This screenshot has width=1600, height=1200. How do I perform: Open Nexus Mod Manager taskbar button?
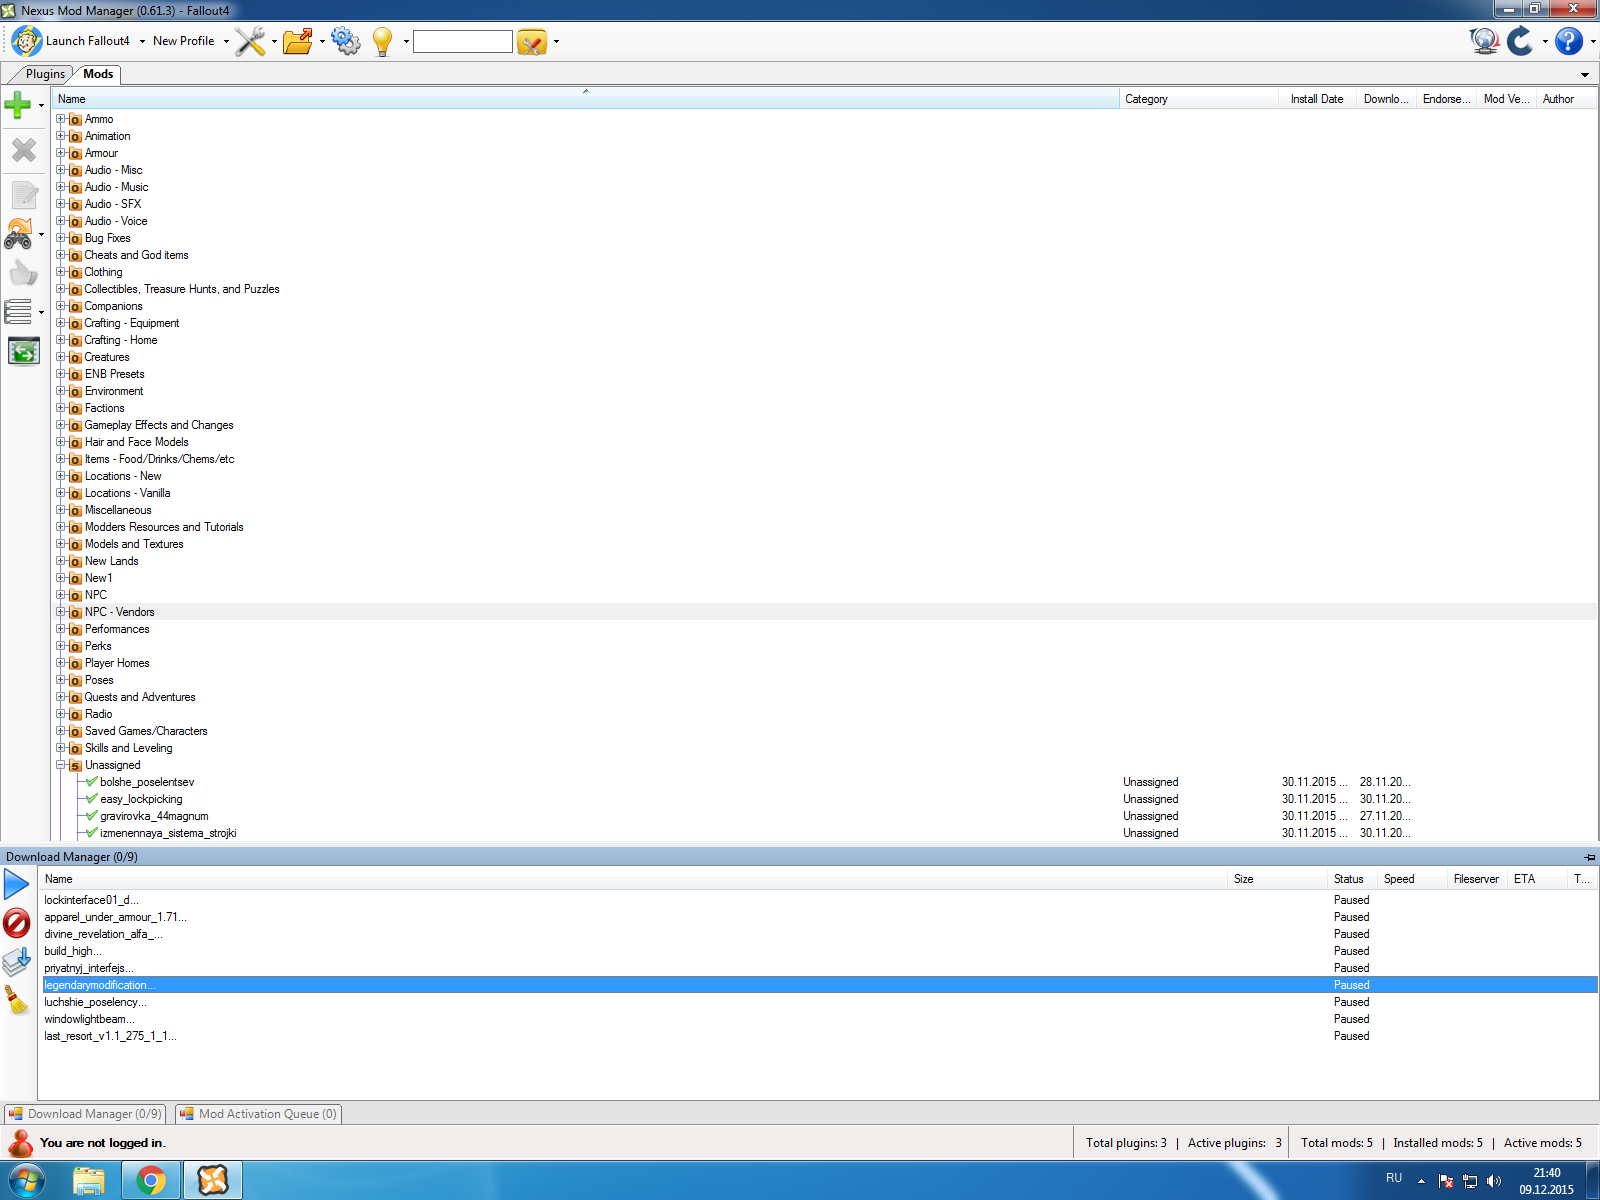tap(213, 1181)
